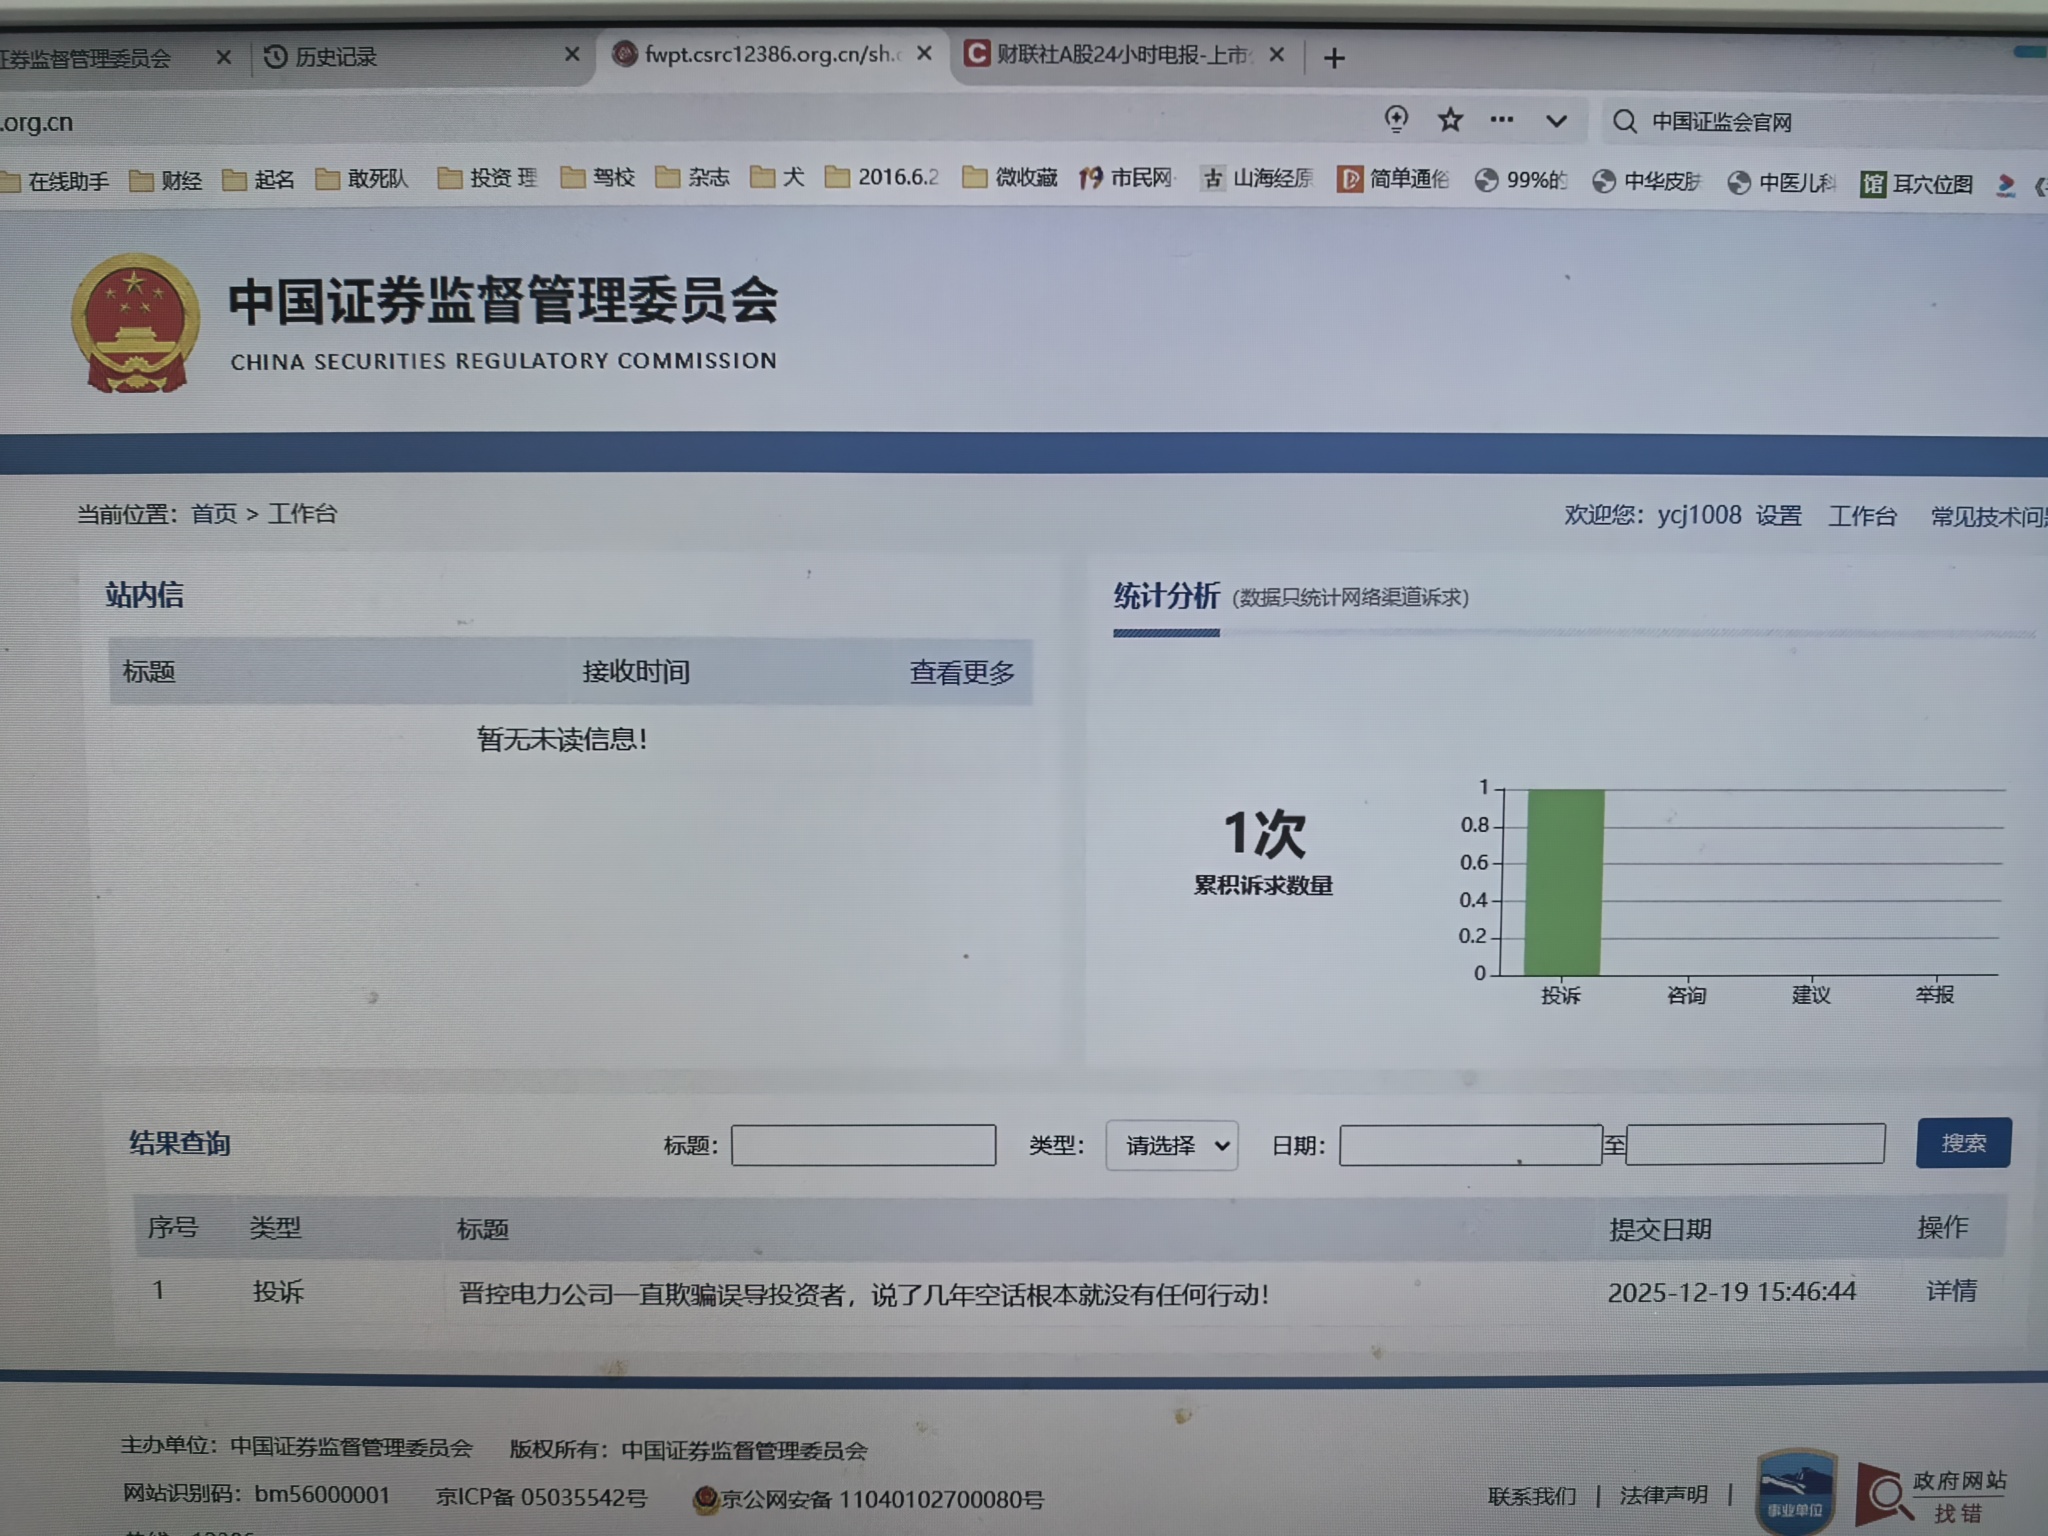Click the CSRC national emblem logo
Image resolution: width=2048 pixels, height=1536 pixels.
click(135, 324)
